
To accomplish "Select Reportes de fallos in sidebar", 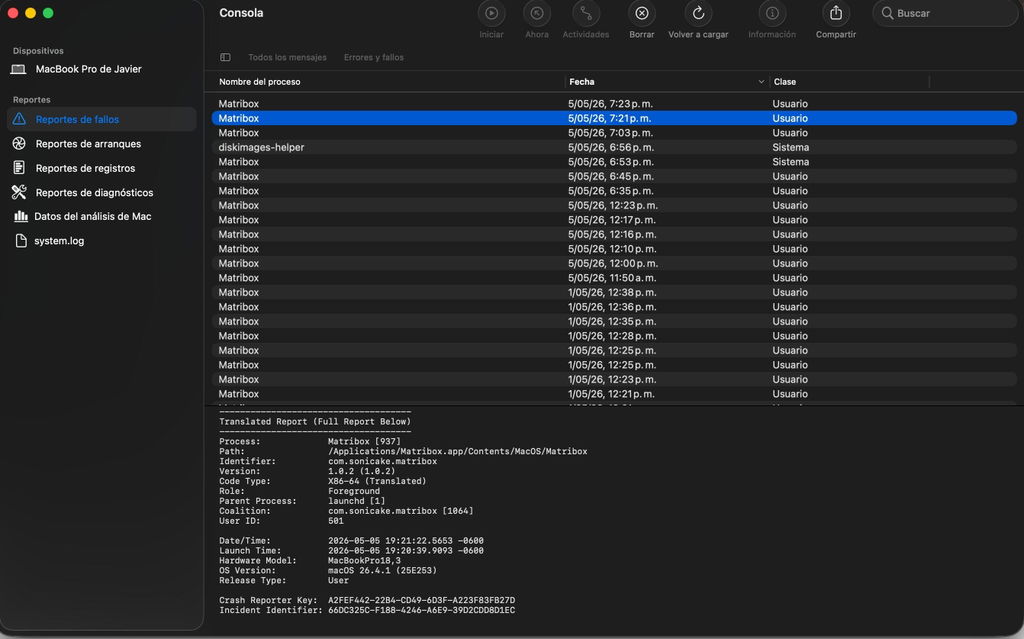I will click(x=101, y=119).
